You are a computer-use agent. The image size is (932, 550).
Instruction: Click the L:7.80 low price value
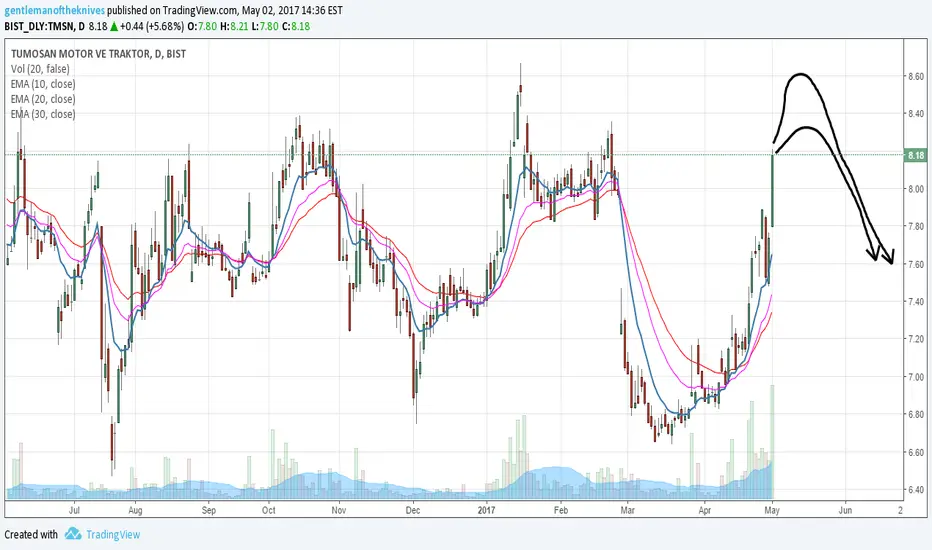265,26
